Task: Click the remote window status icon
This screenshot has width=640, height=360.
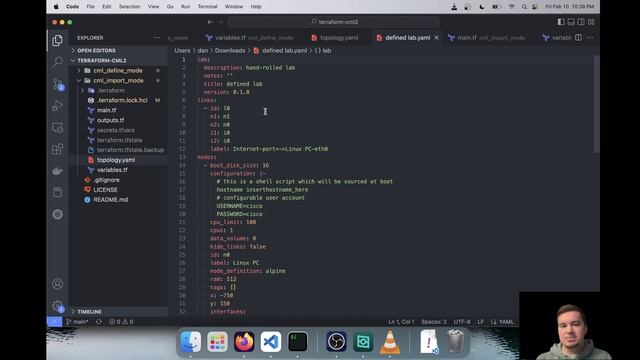Action: [x=55, y=322]
